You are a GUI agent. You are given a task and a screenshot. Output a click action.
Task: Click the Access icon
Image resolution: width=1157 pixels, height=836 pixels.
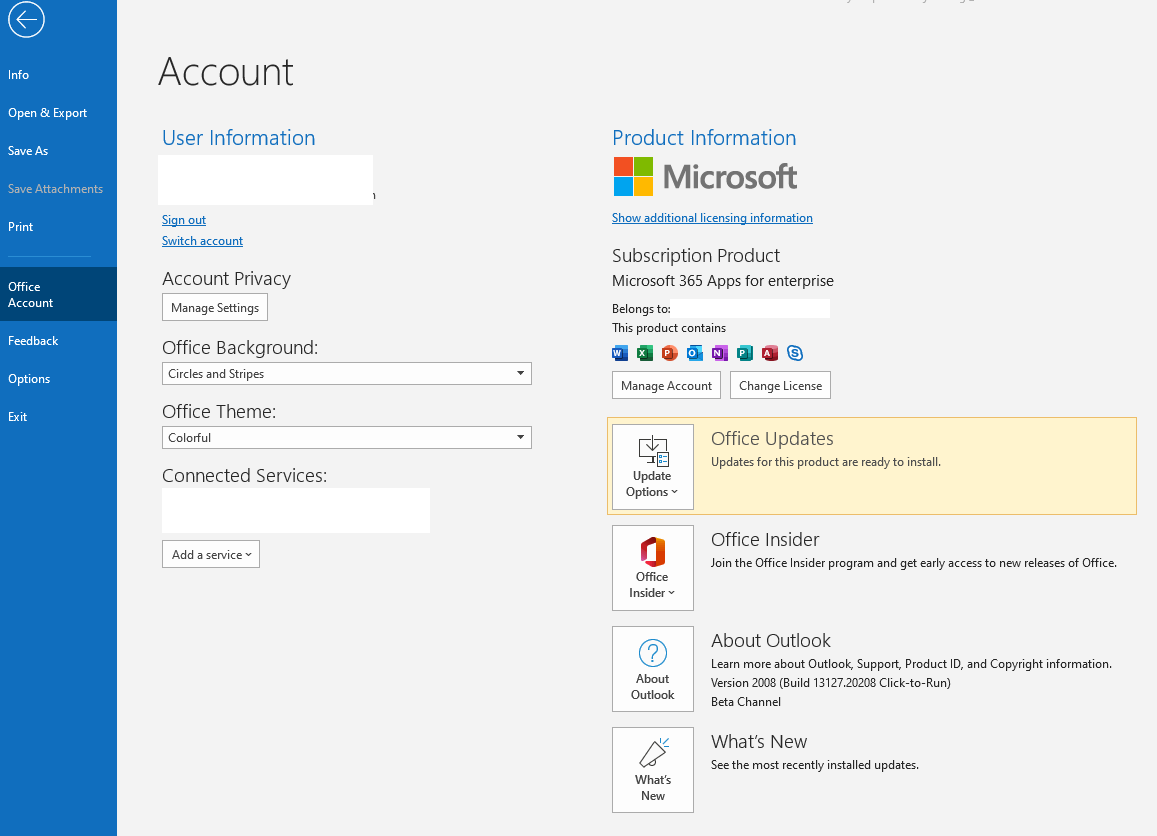click(x=769, y=353)
